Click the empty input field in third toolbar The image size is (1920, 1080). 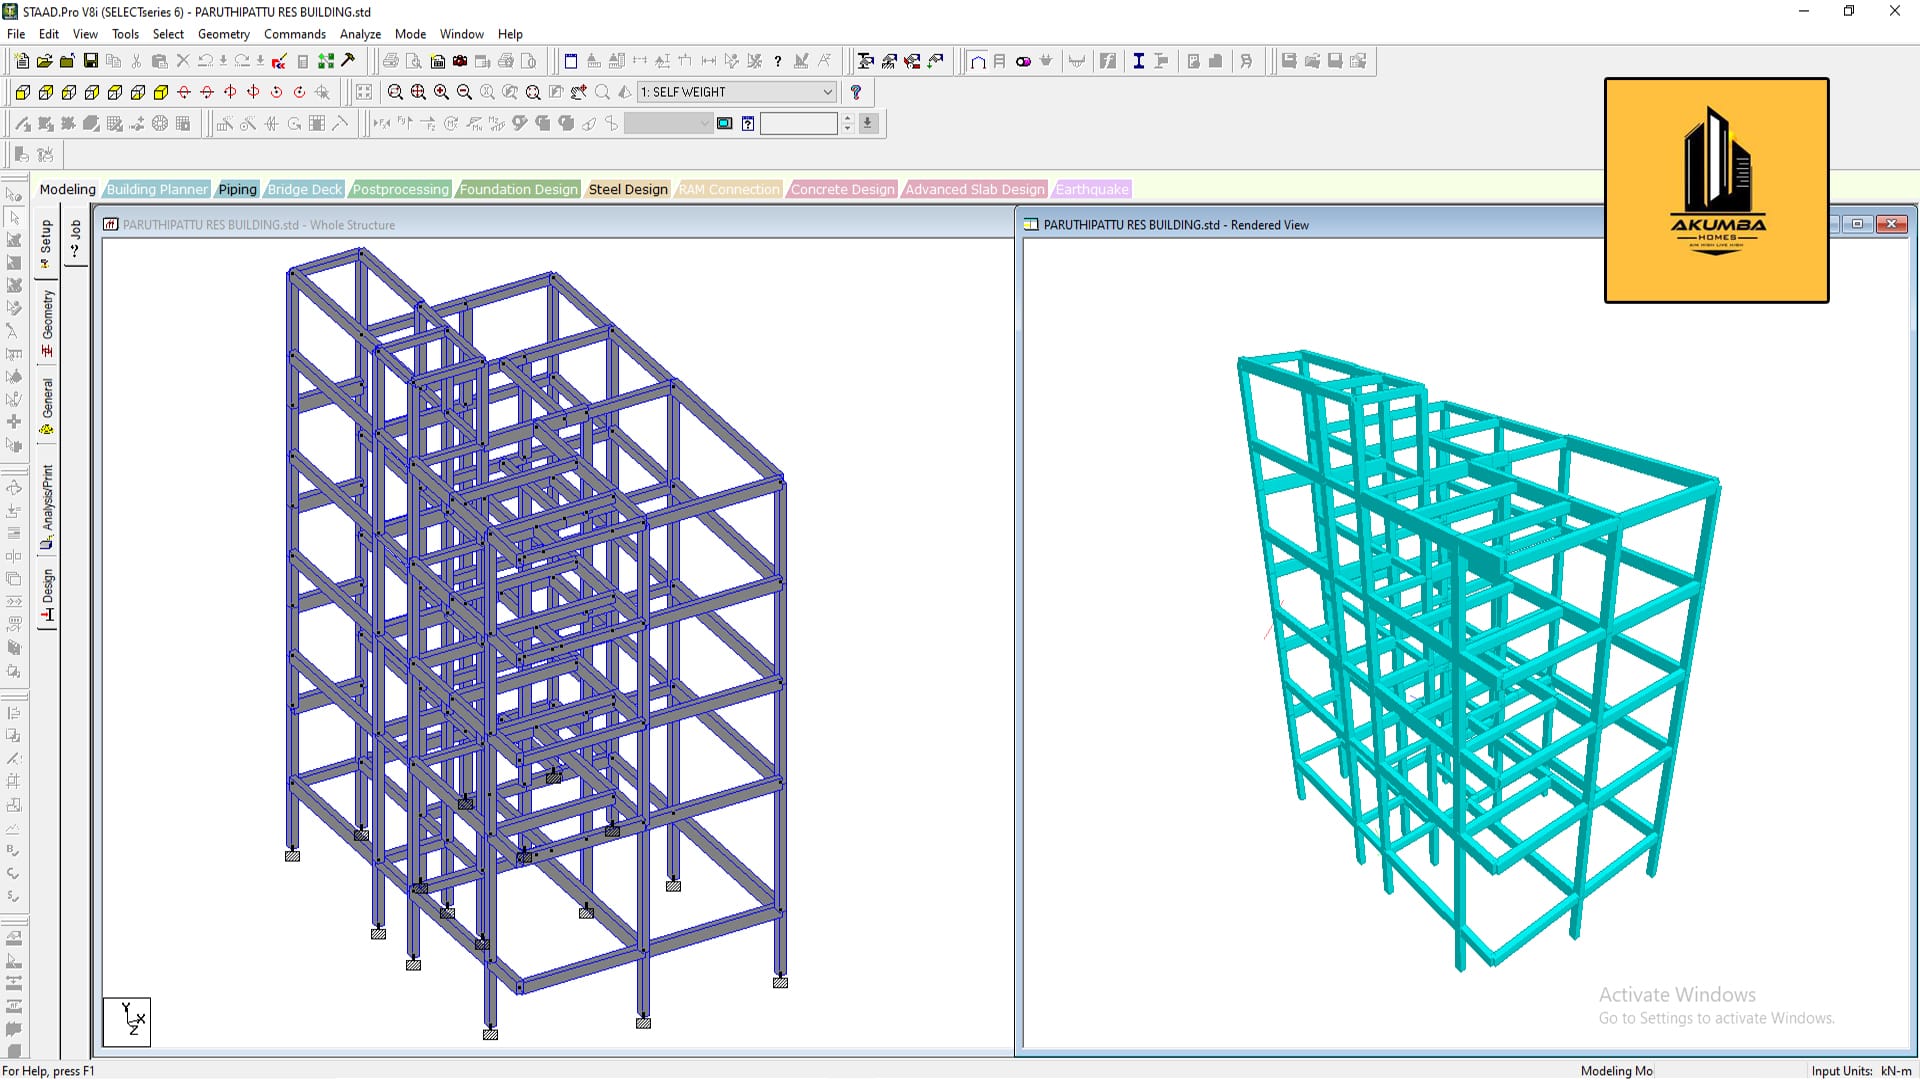coord(798,123)
